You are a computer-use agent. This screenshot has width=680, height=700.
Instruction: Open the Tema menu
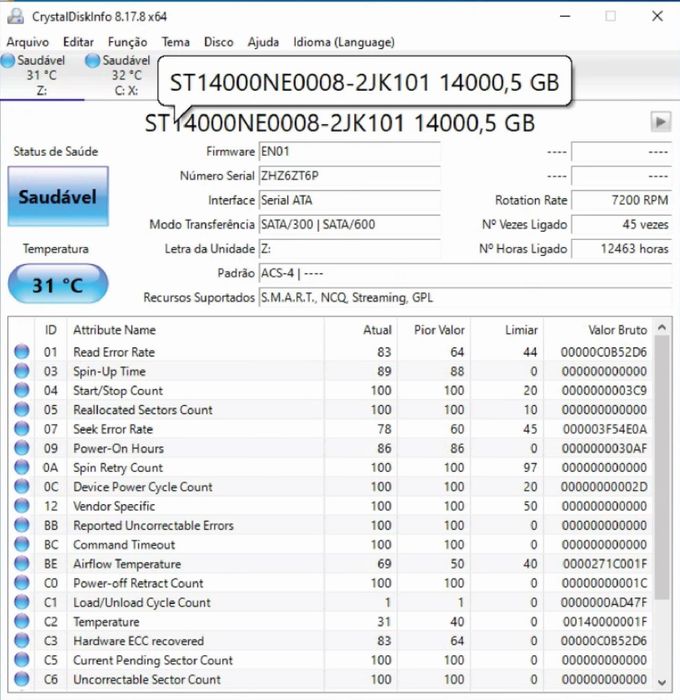[x=175, y=42]
